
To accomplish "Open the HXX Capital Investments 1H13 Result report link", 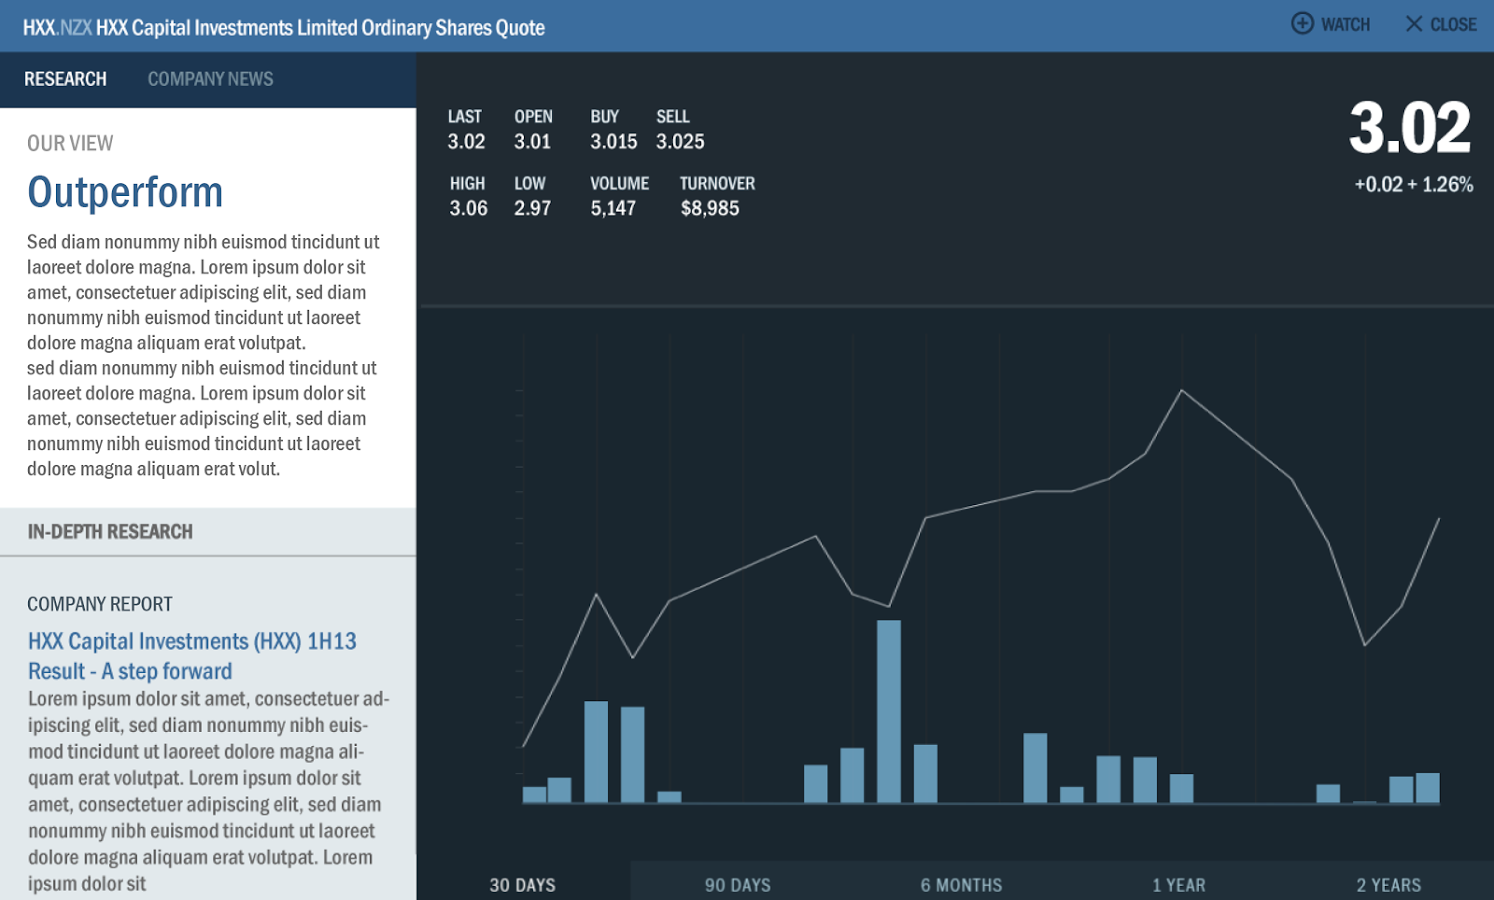I will [192, 656].
